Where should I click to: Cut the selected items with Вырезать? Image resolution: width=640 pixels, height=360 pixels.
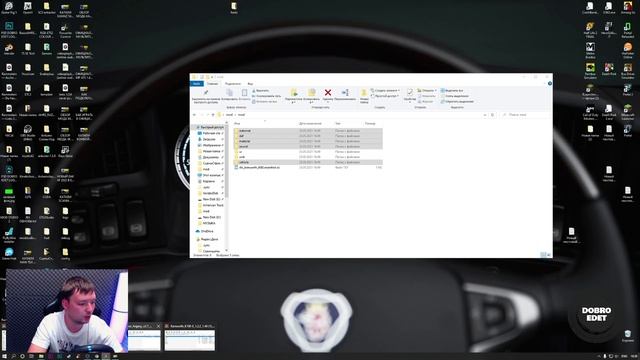click(261, 91)
